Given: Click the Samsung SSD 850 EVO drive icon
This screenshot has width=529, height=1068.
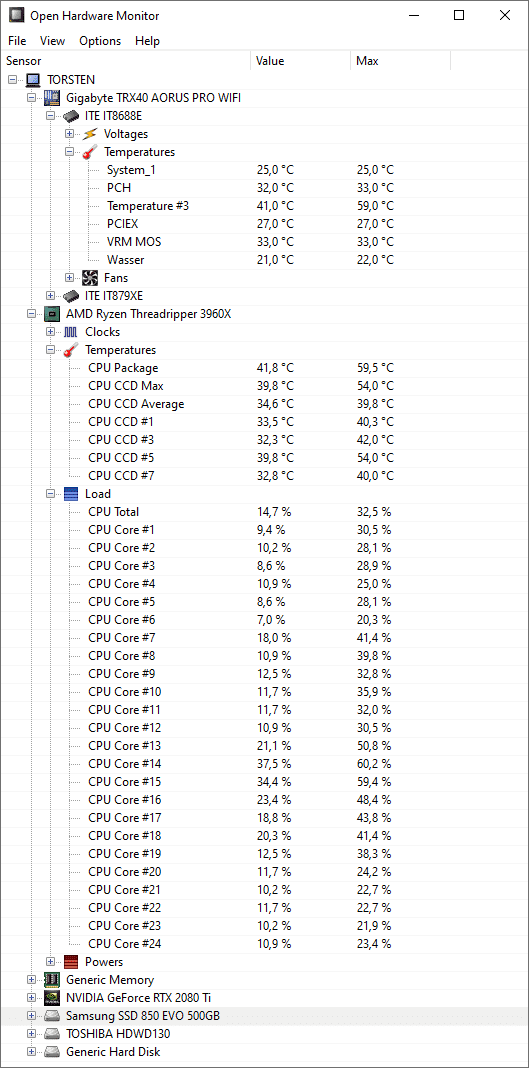Looking at the screenshot, I should (x=52, y=1016).
